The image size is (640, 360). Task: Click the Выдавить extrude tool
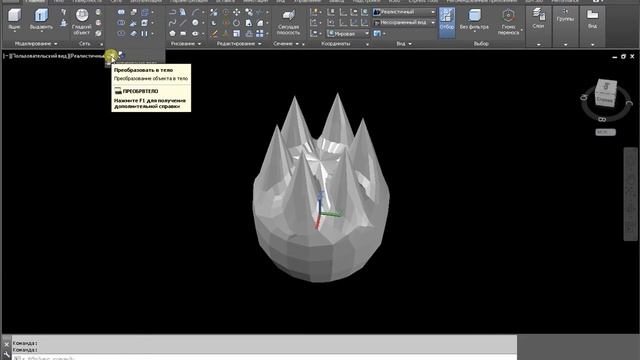41,20
